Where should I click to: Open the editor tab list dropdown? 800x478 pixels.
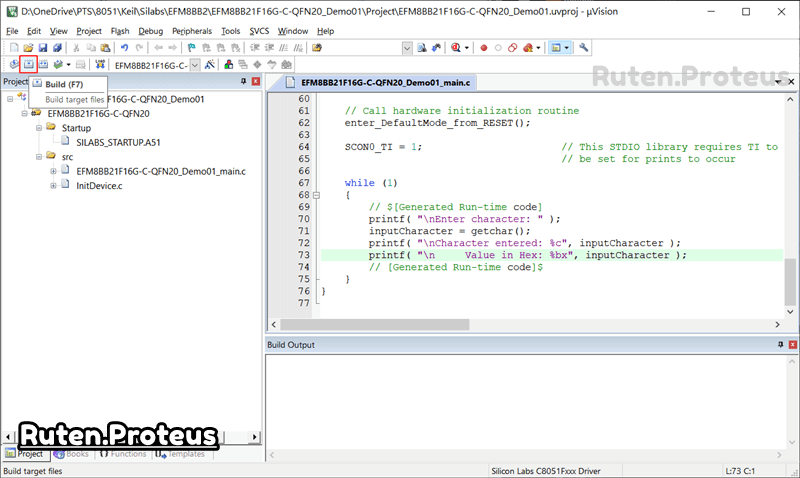778,82
